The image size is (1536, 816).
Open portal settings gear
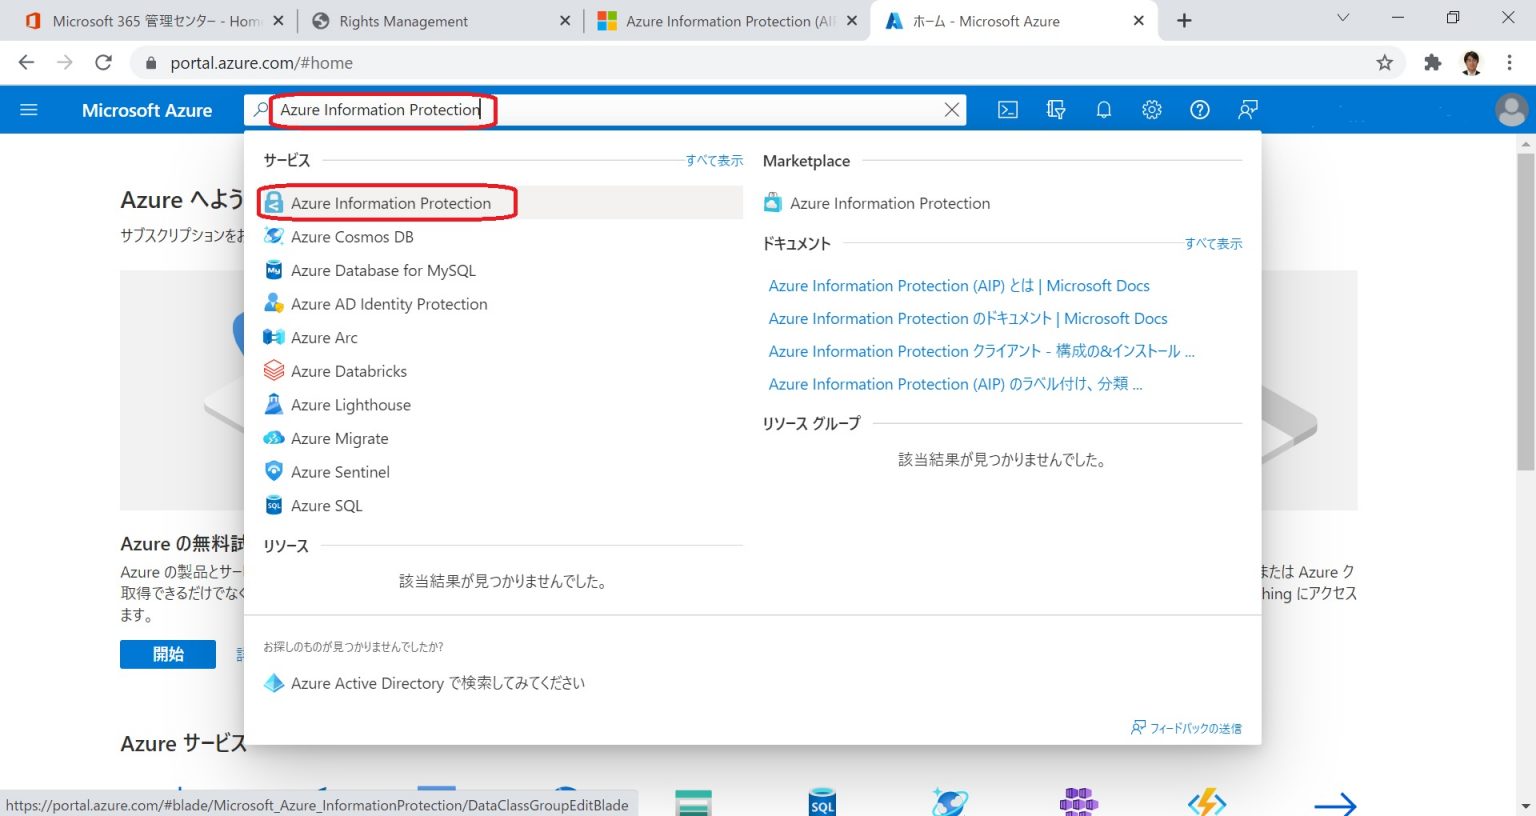coord(1152,110)
